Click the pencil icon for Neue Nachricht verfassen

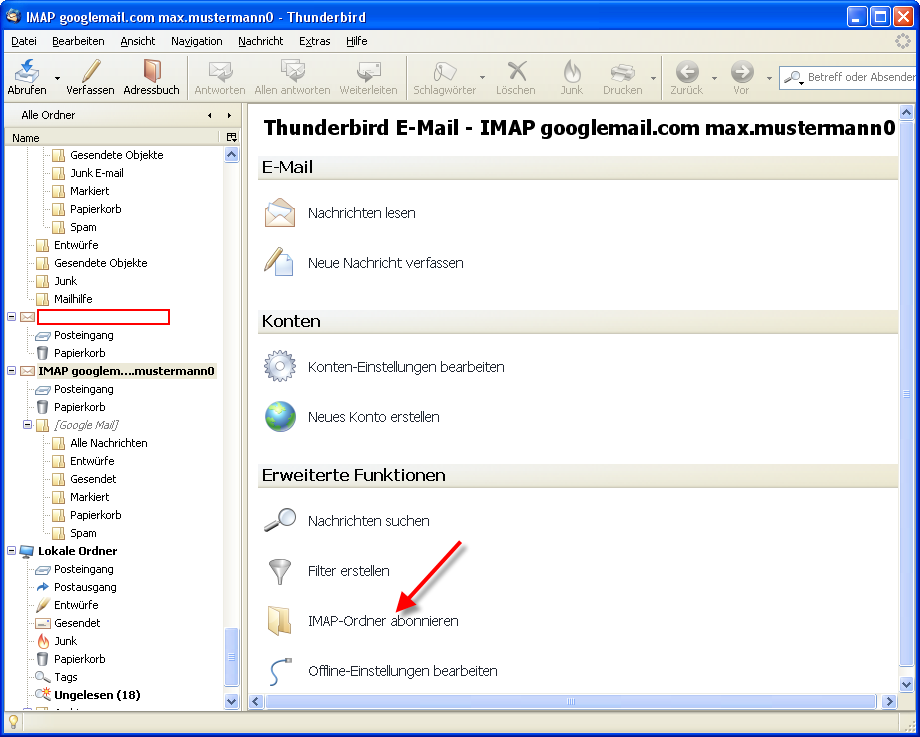coord(278,262)
